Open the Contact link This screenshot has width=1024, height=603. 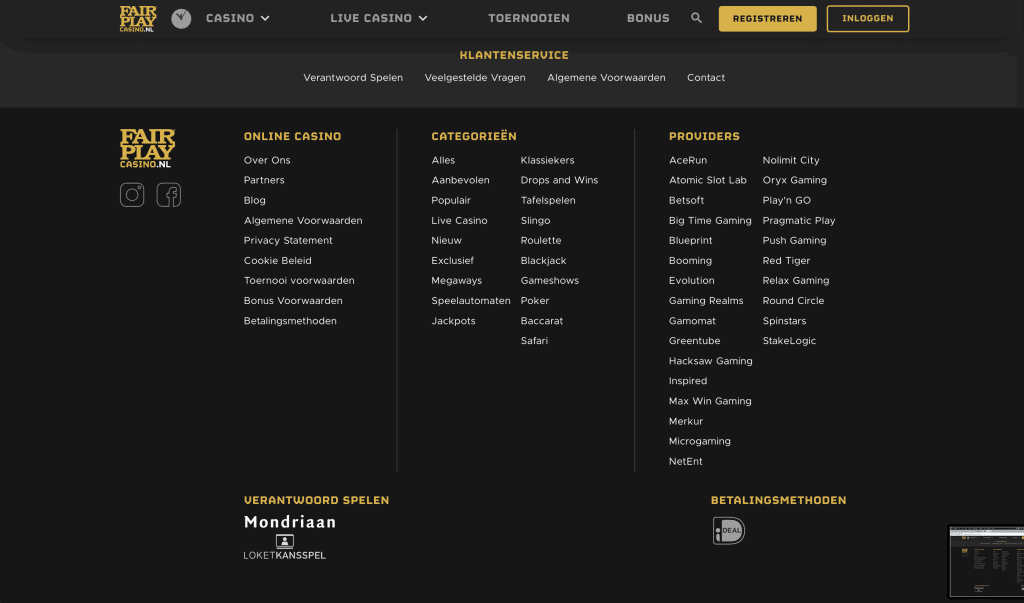[706, 78]
